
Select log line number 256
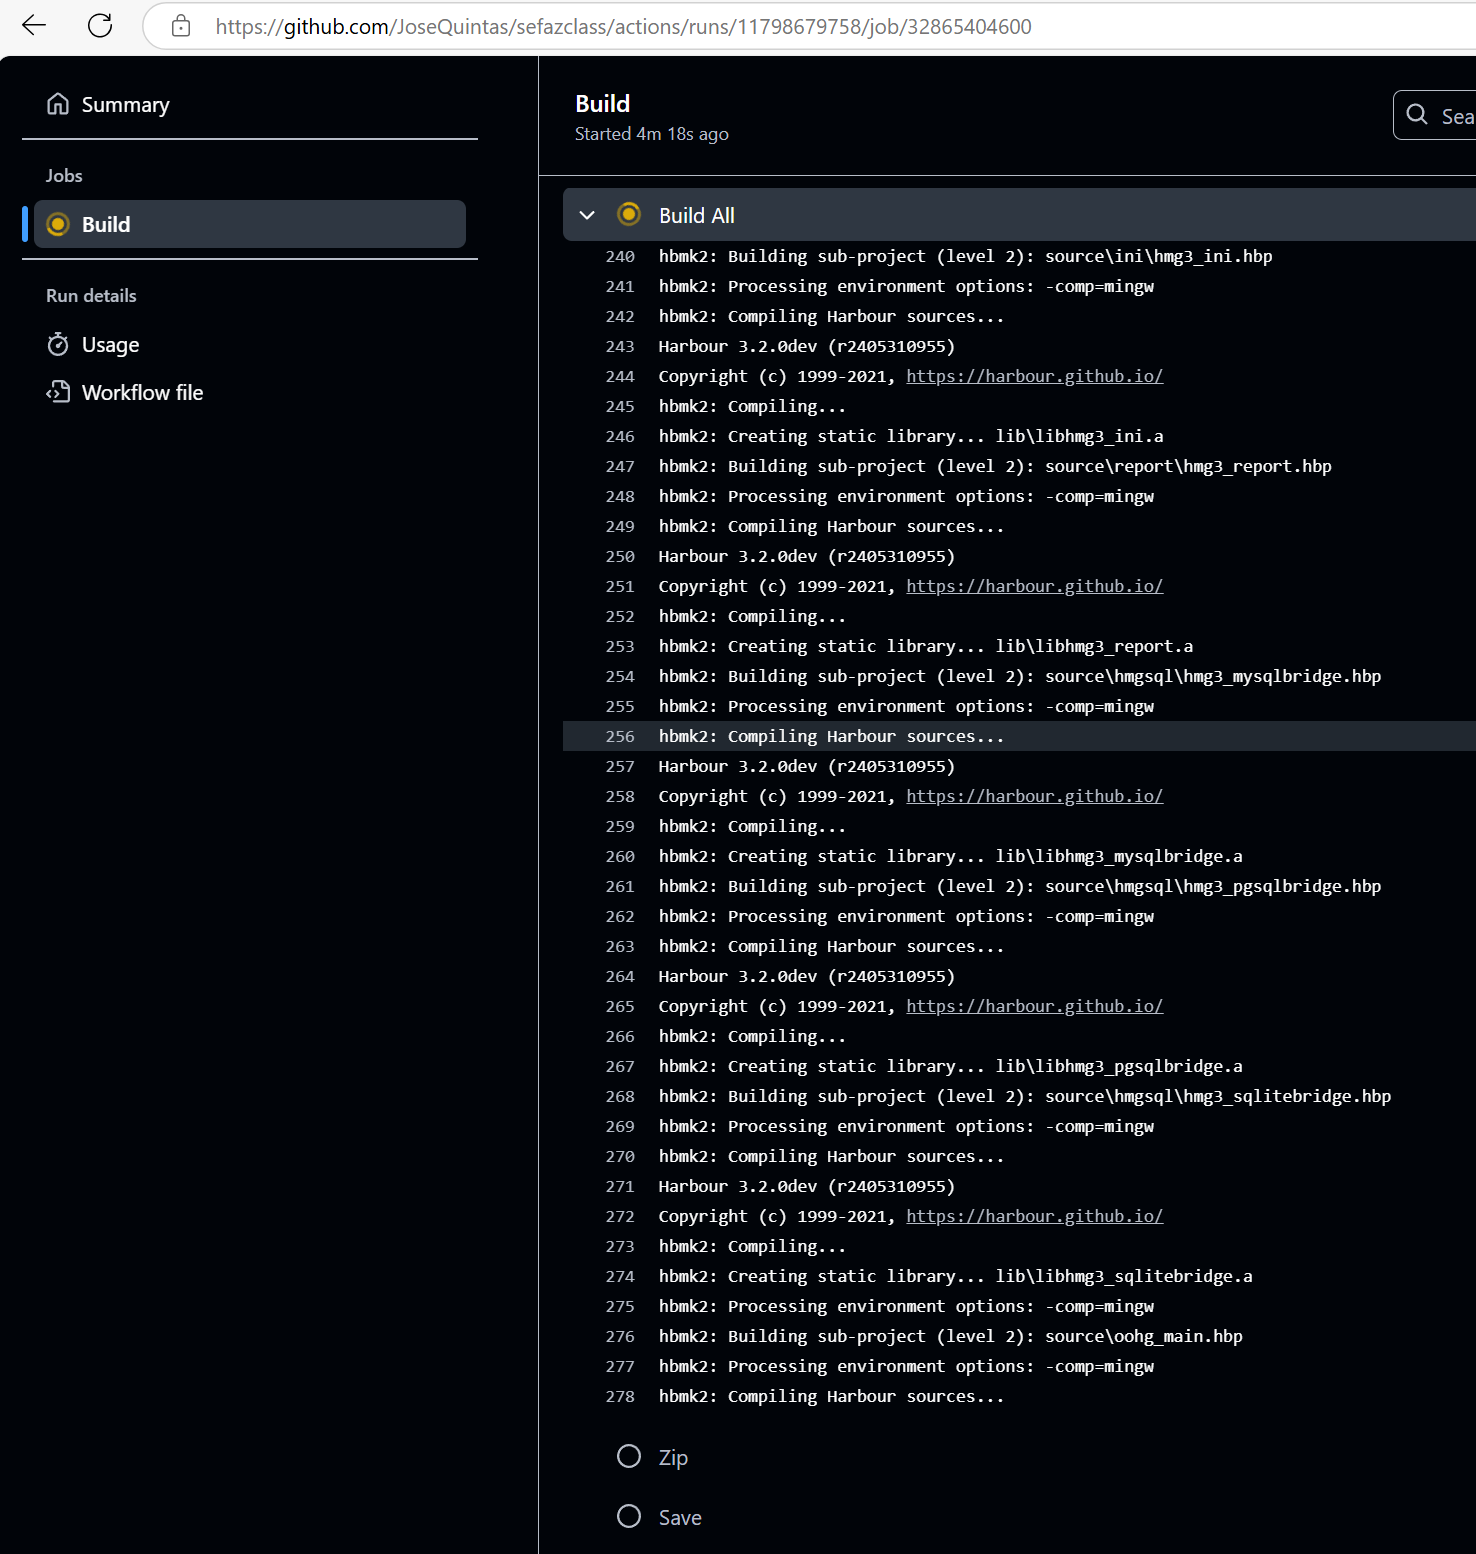620,736
